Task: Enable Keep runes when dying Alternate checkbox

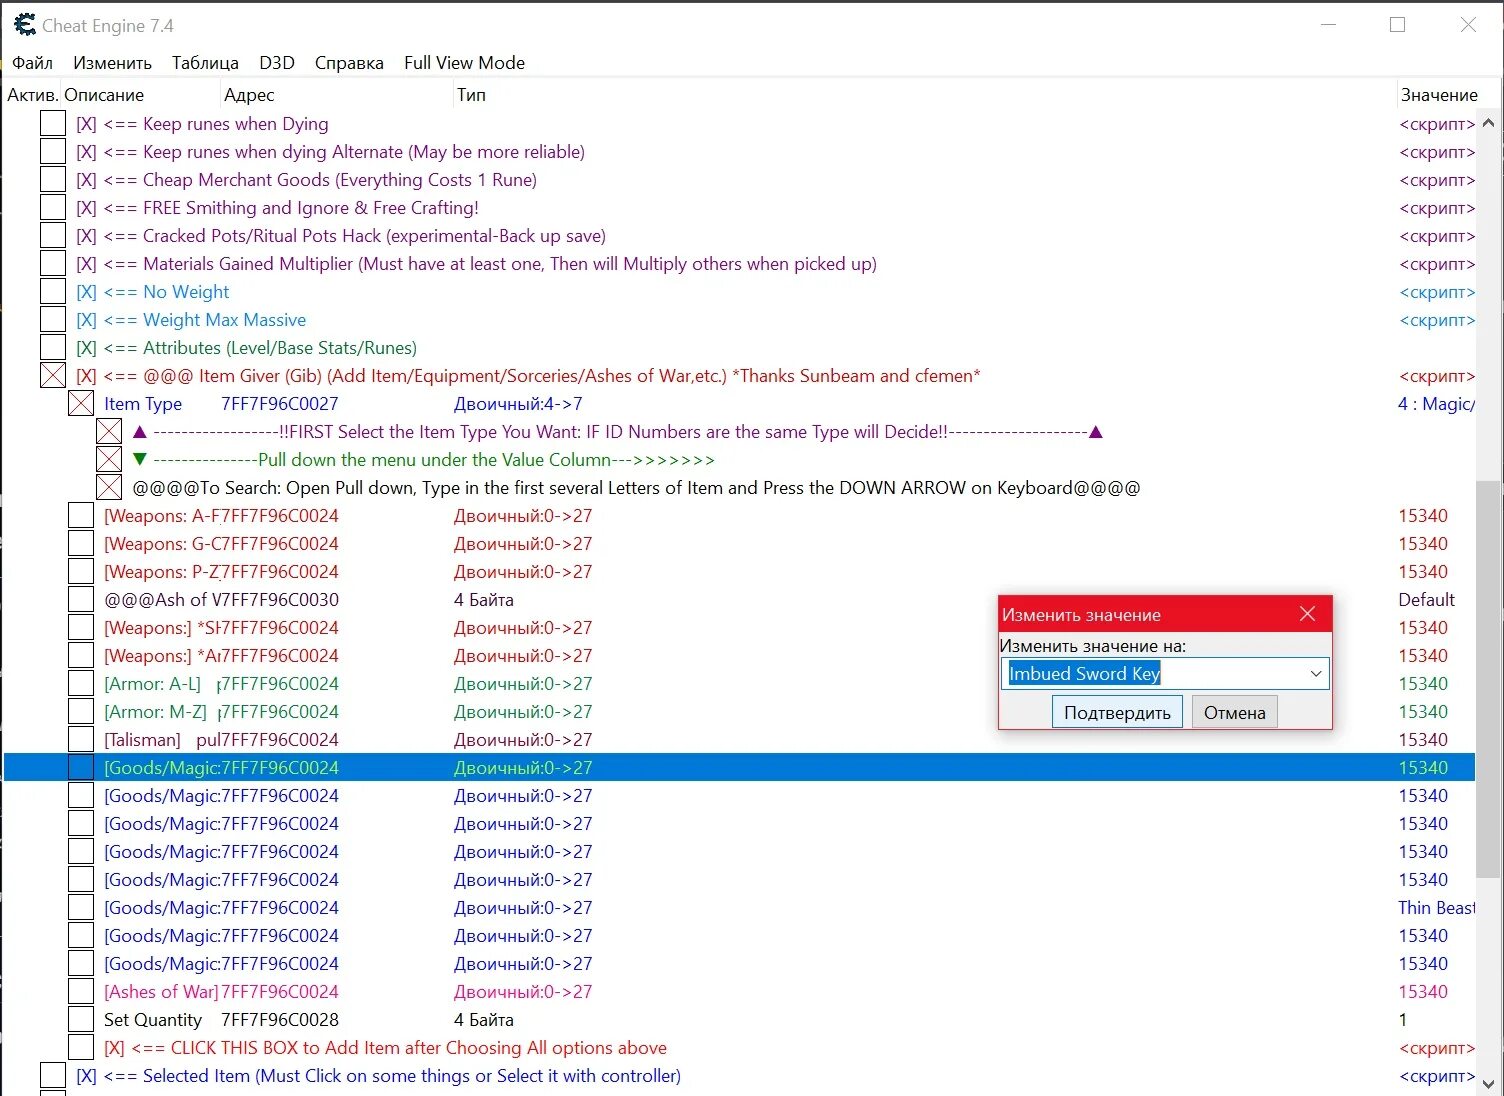Action: (x=53, y=152)
